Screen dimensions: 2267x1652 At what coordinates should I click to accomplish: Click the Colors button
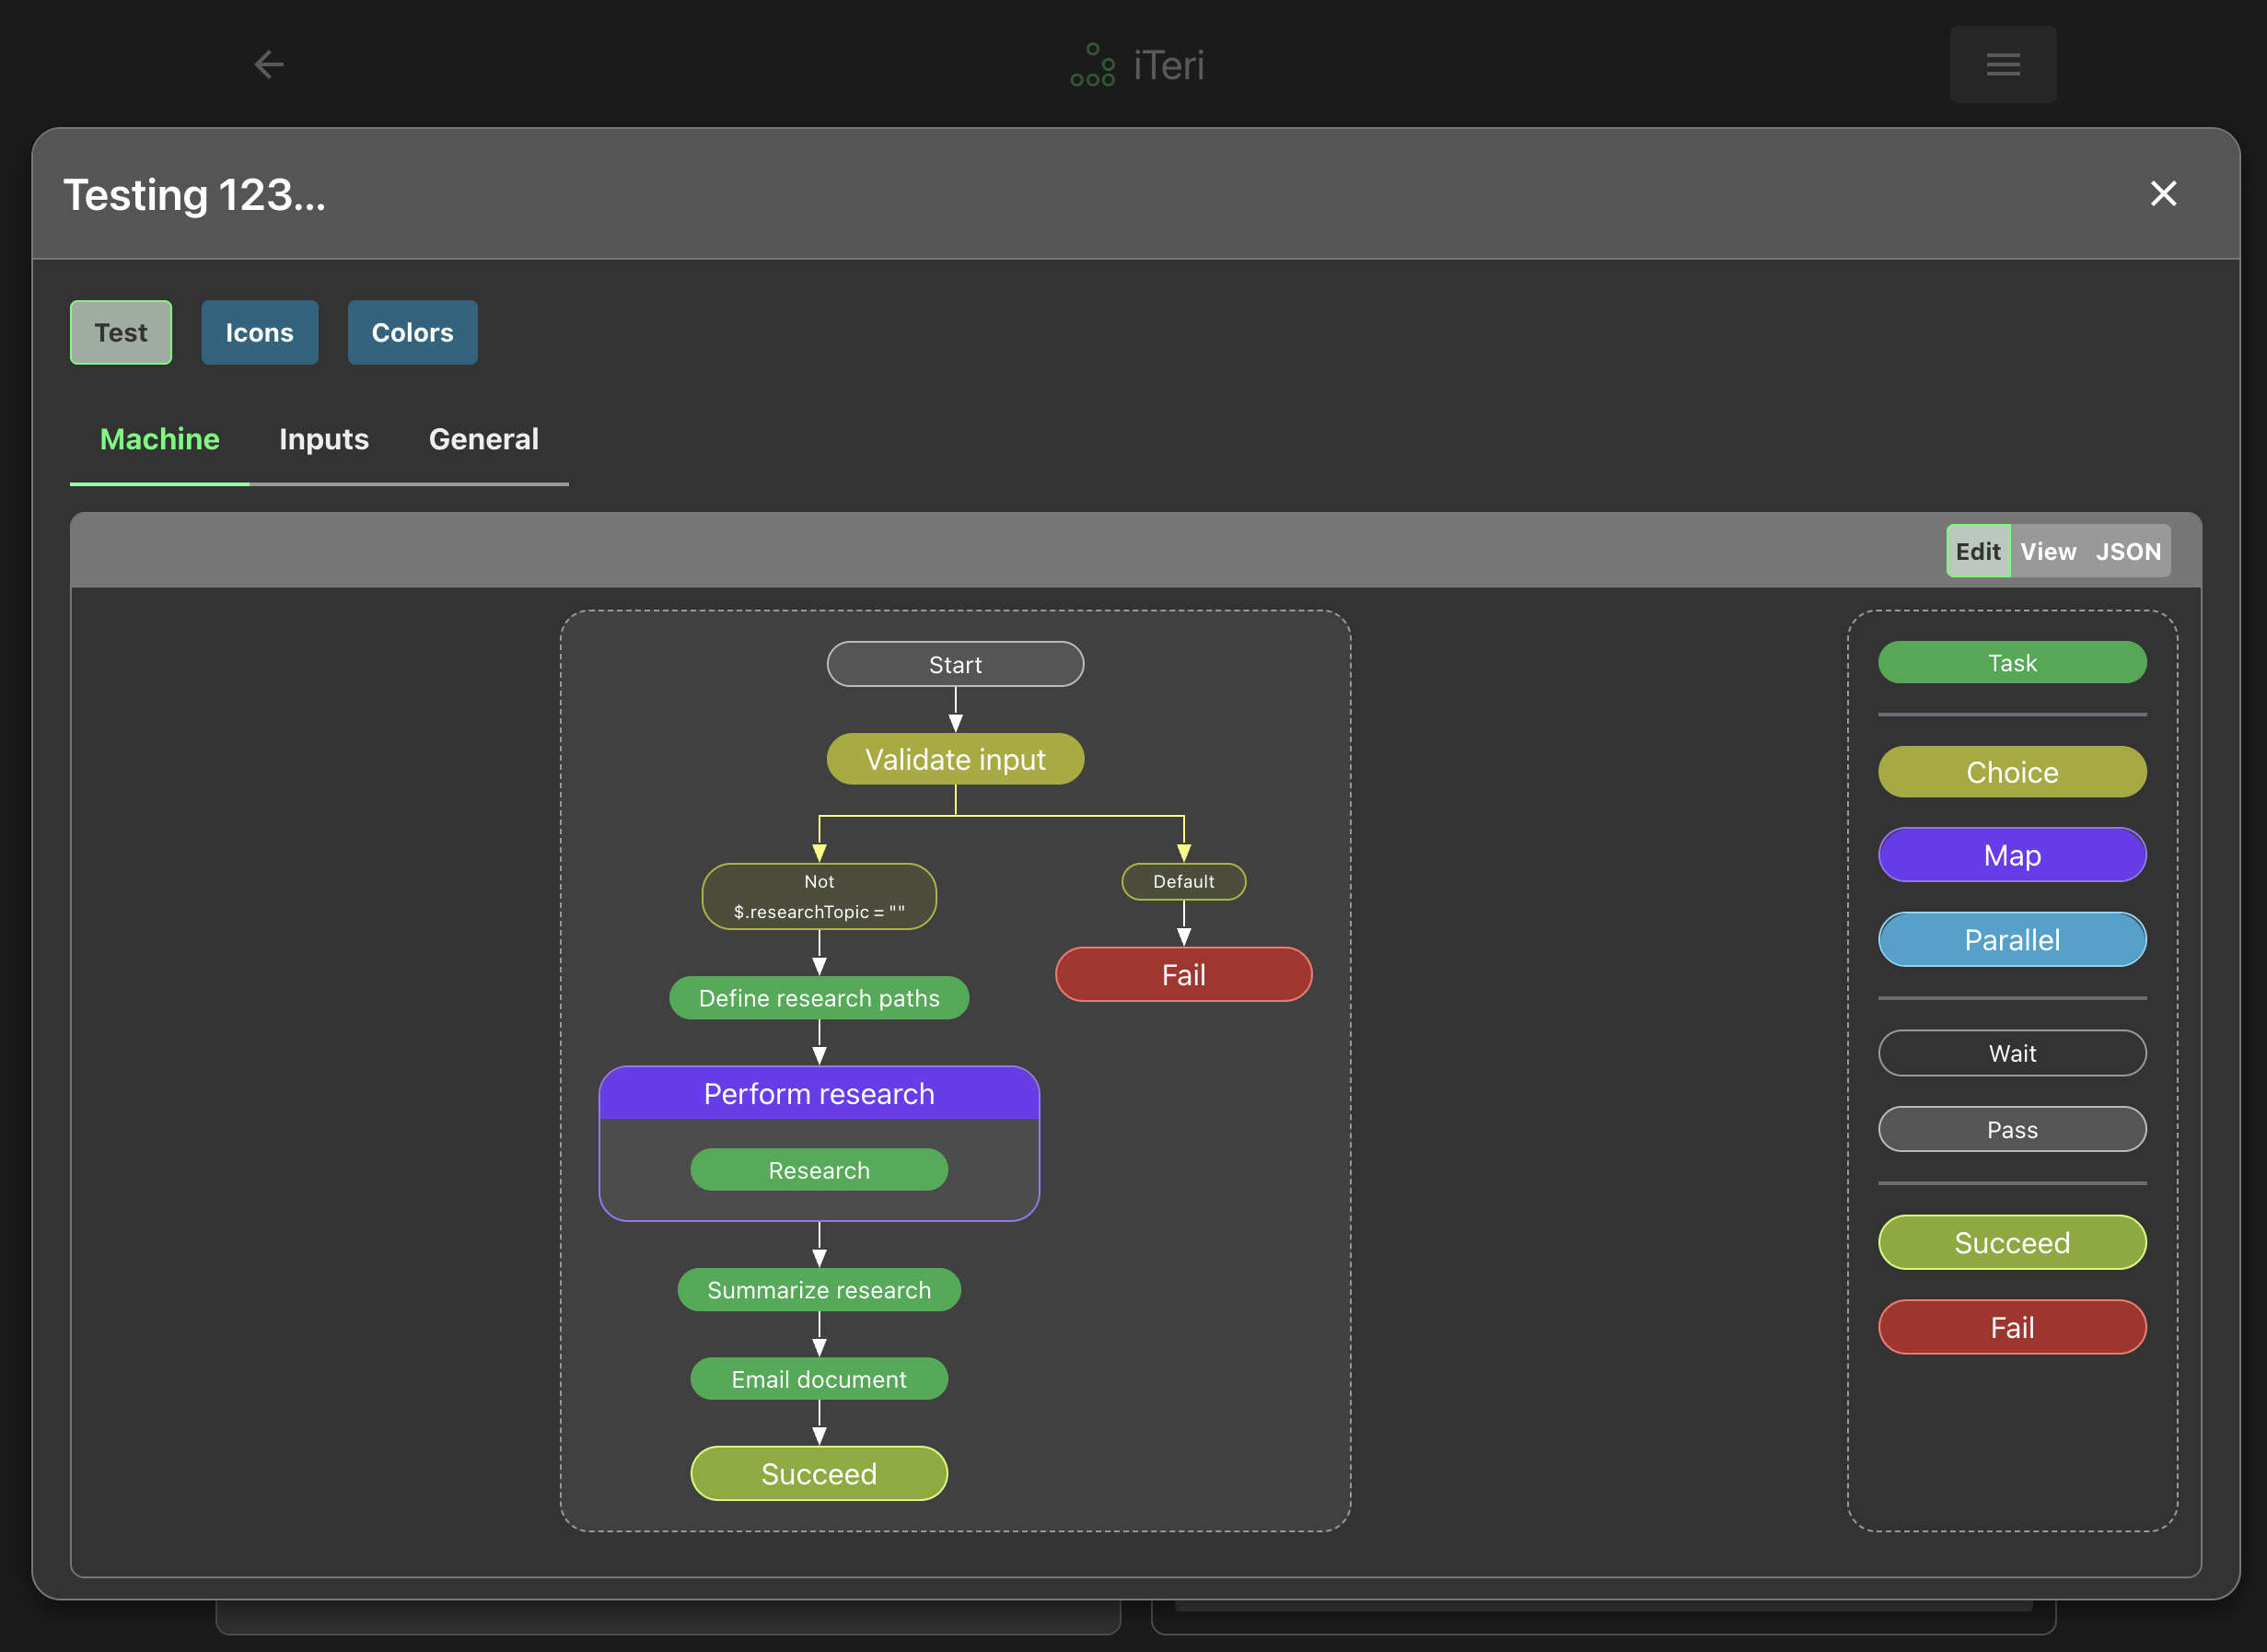411,332
